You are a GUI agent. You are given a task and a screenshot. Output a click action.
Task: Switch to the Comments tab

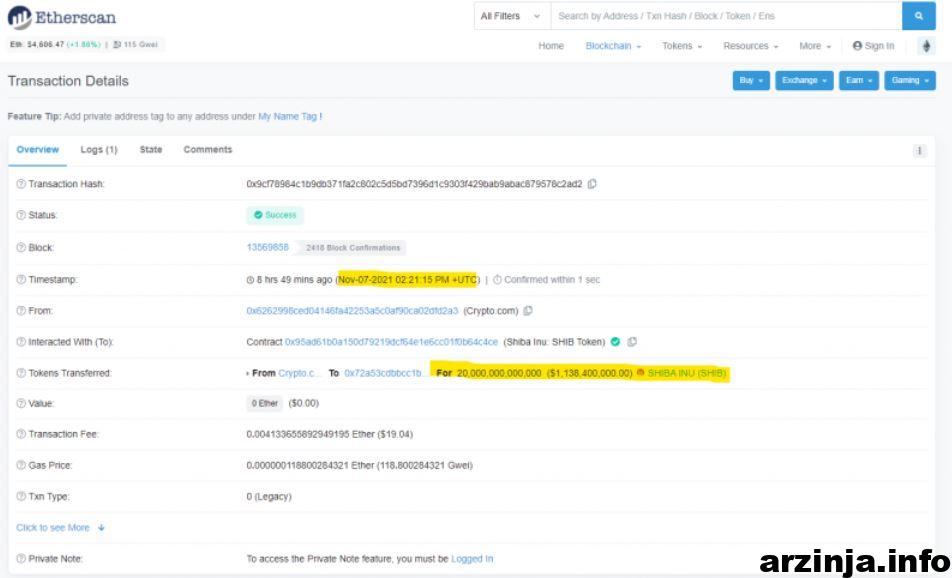point(208,150)
